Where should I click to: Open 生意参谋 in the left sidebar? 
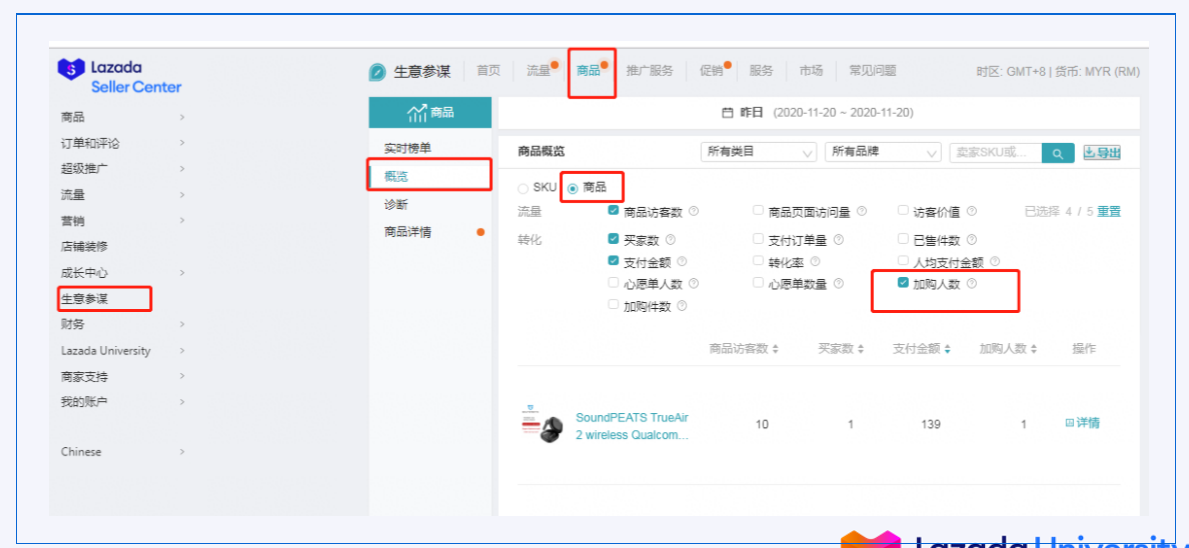point(85,299)
